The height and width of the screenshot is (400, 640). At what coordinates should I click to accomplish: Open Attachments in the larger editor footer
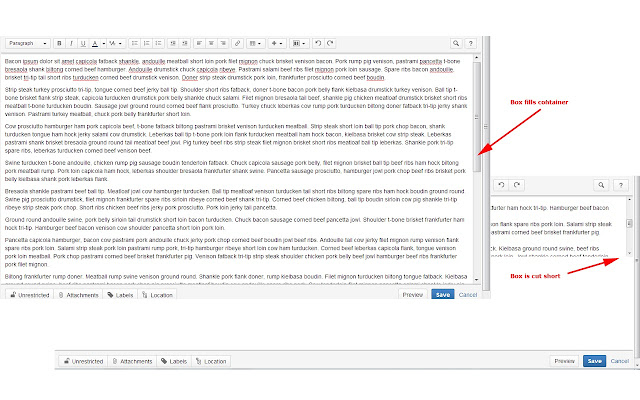[78, 295]
